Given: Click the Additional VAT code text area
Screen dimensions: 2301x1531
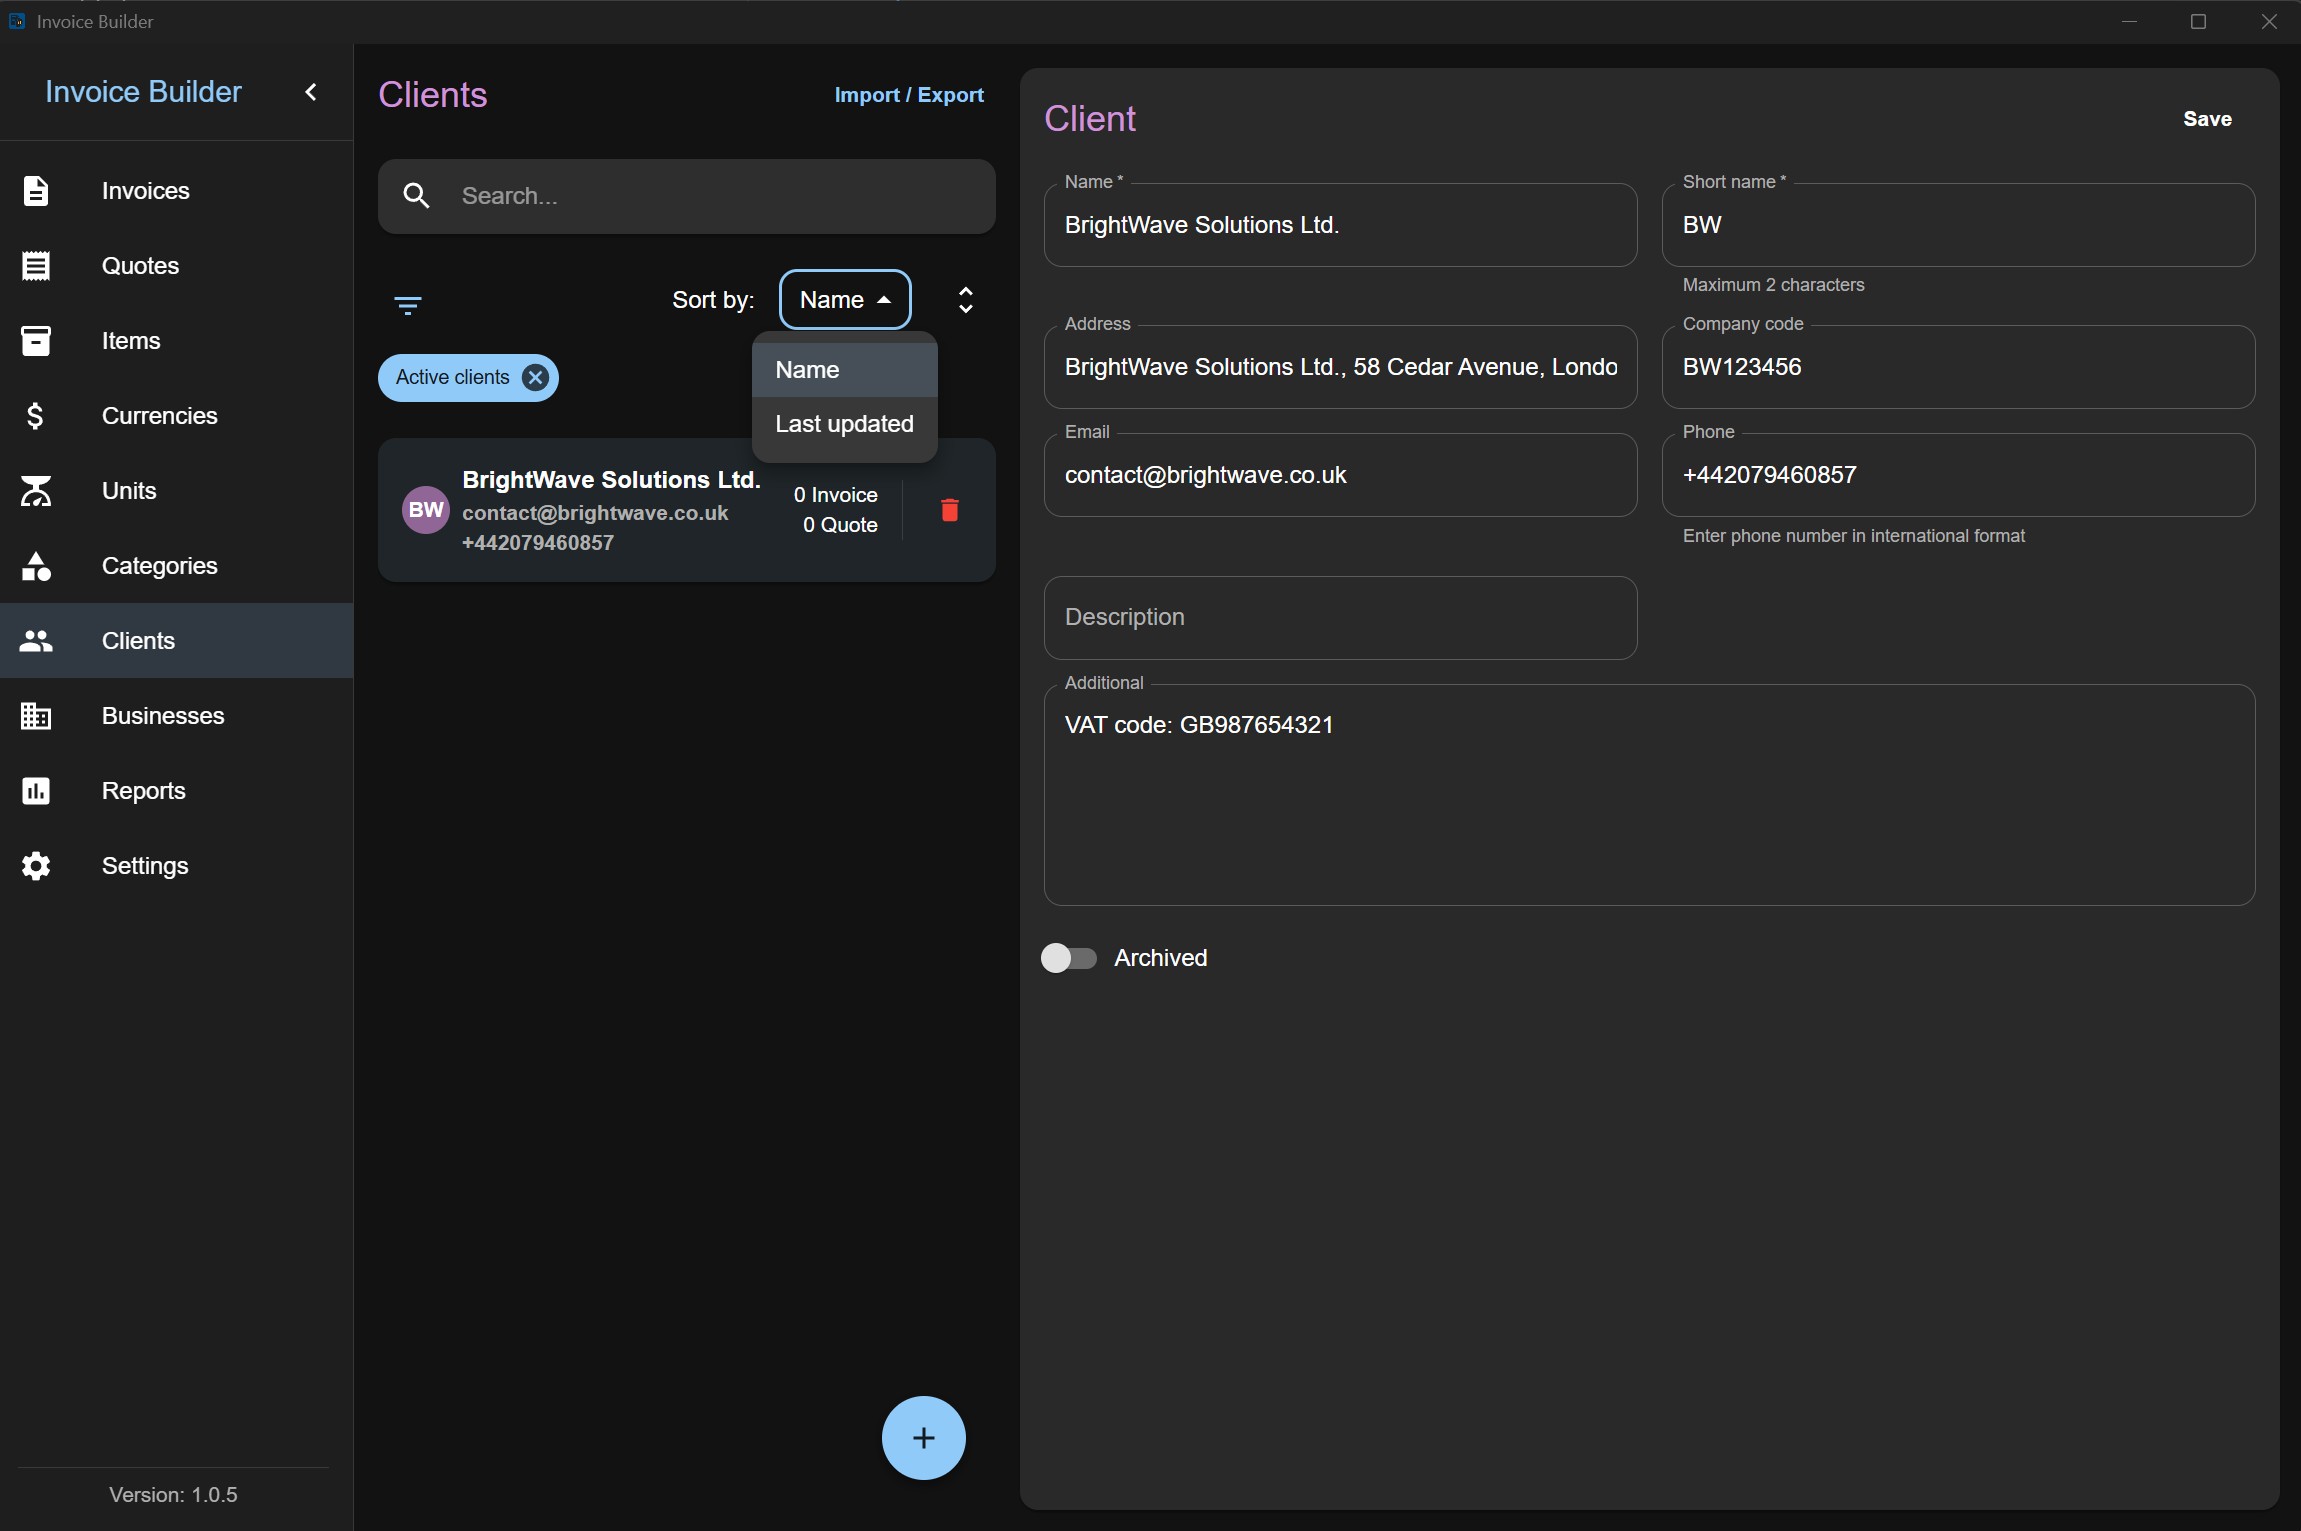Looking at the screenshot, I should pyautogui.click(x=1649, y=795).
